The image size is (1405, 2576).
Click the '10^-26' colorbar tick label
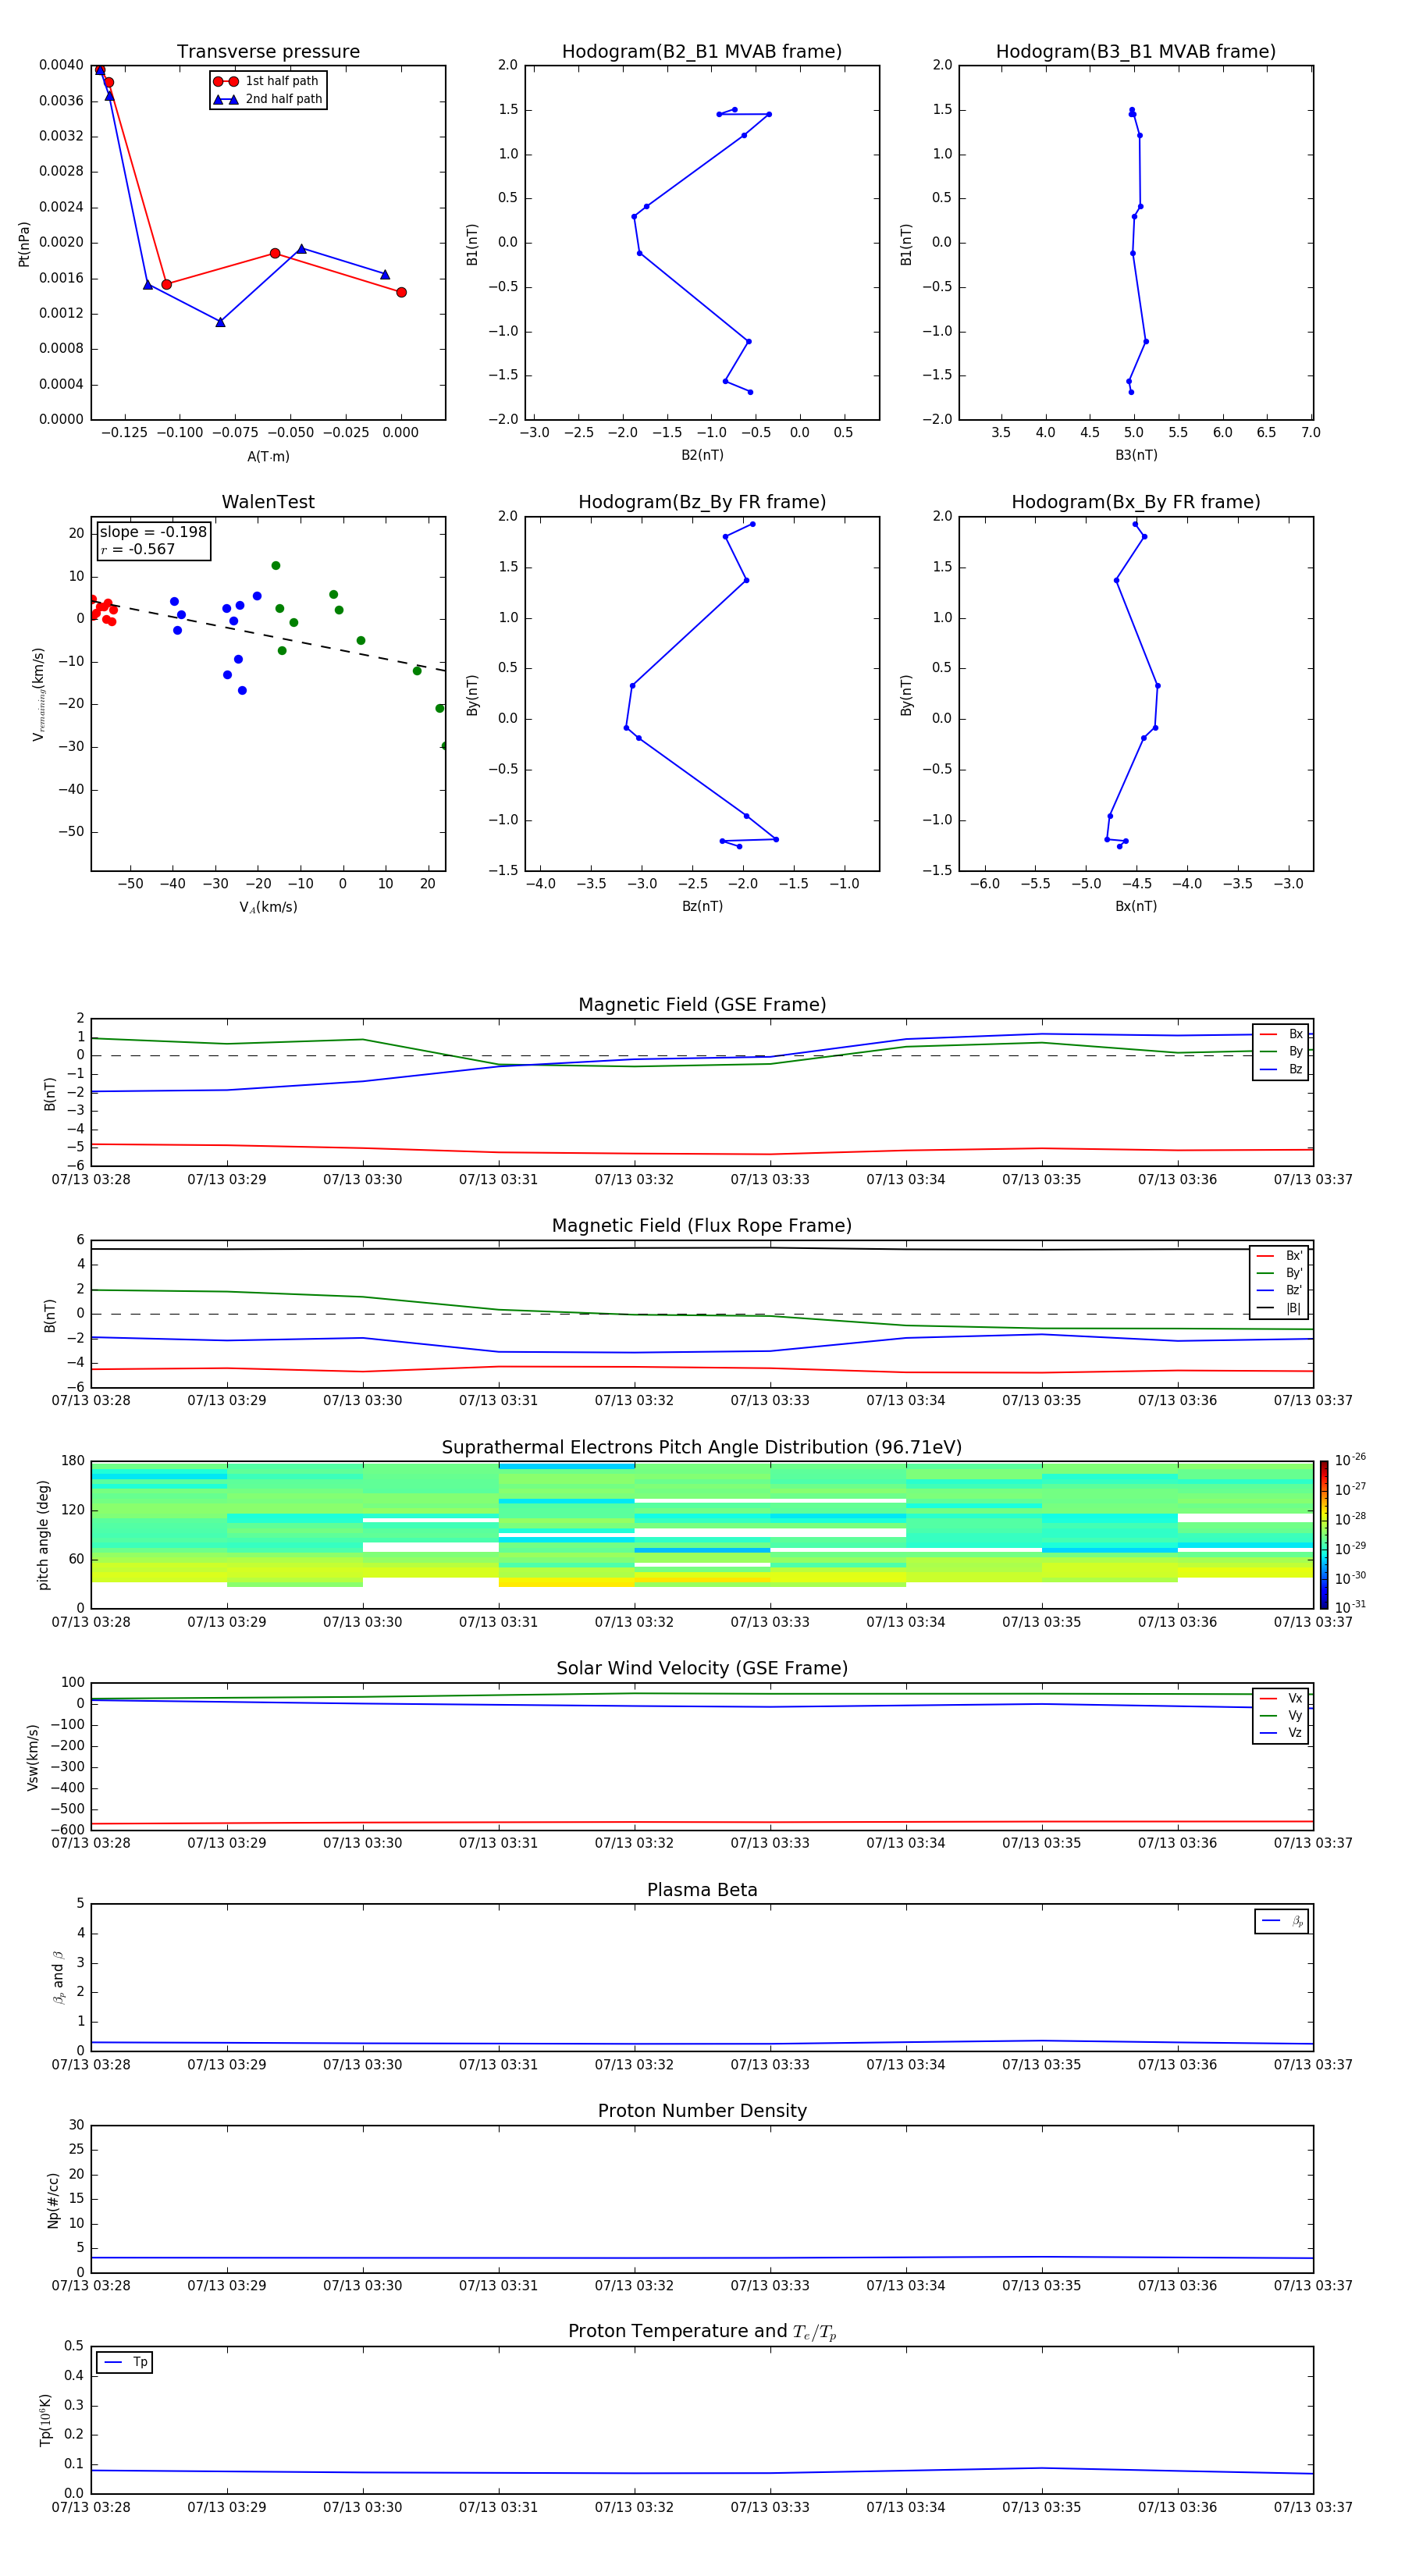[x=1350, y=1460]
